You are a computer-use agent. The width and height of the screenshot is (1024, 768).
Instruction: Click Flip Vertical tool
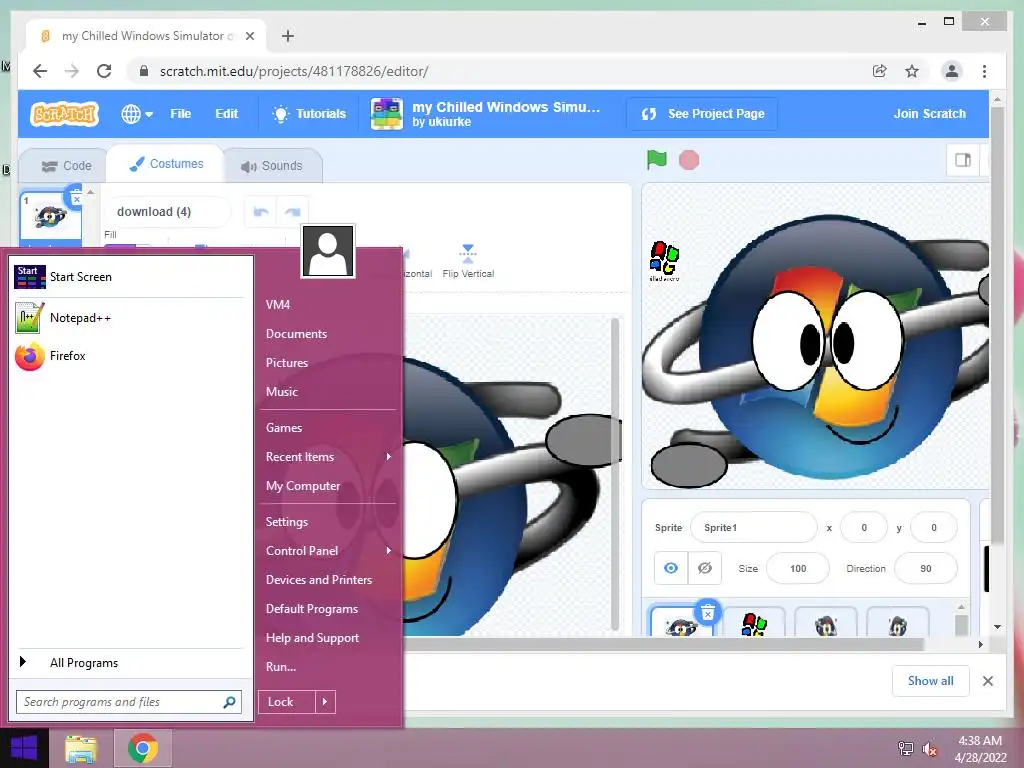[x=468, y=261]
